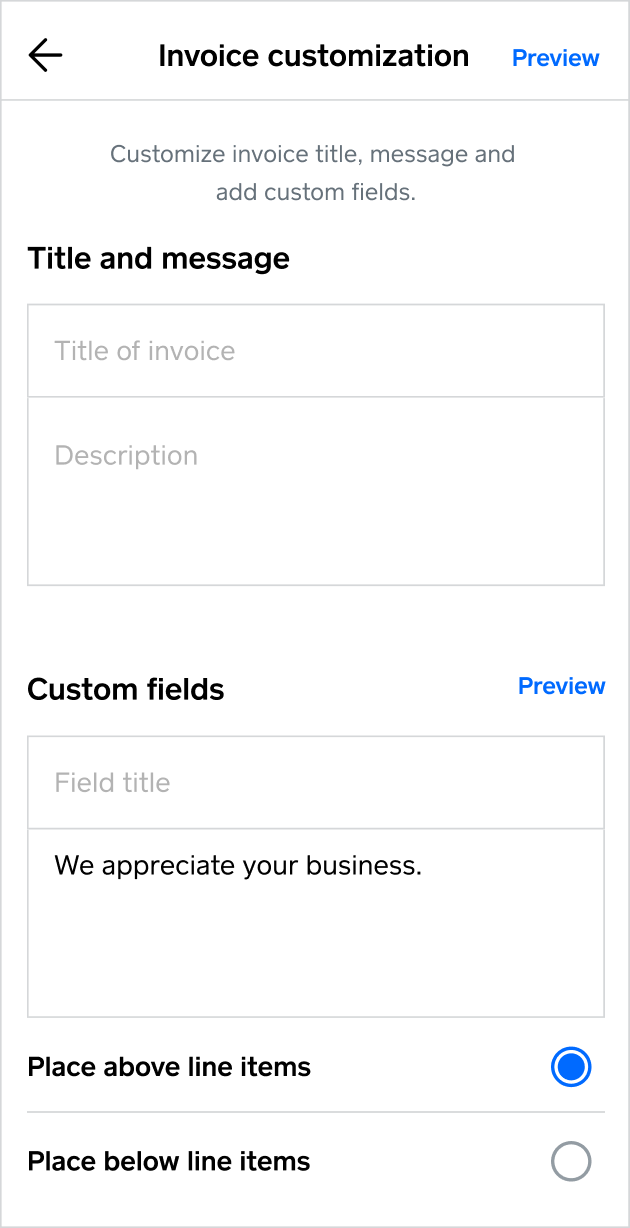Choose 'Place below line items' option

(571, 1161)
